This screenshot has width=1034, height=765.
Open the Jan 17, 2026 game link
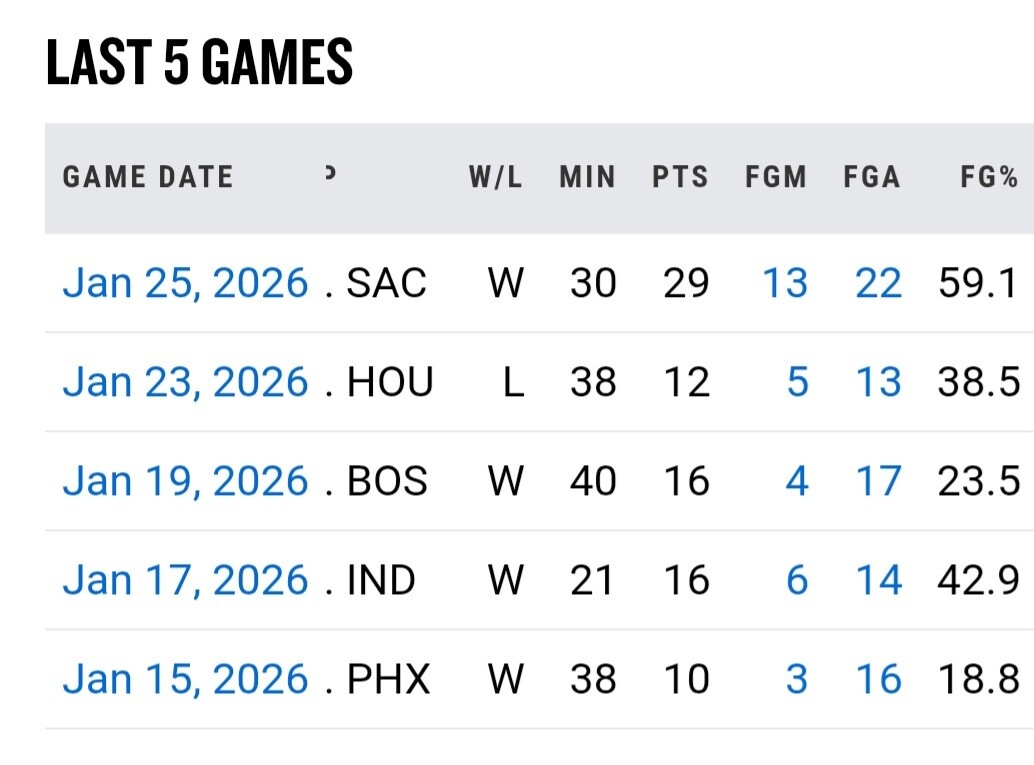point(185,580)
